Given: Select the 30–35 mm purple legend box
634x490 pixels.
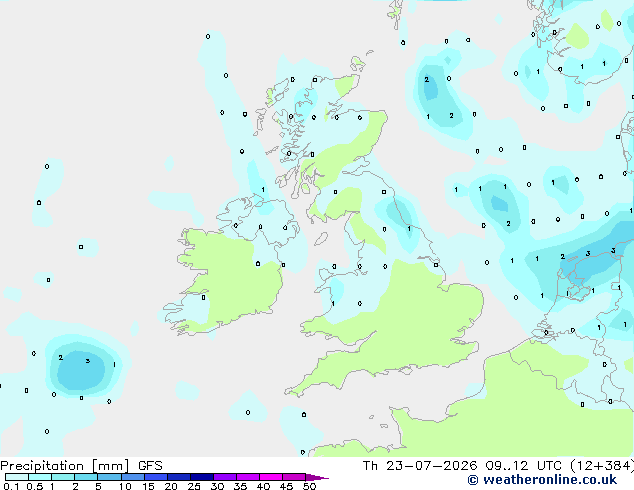Looking at the screenshot, I should (225, 477).
